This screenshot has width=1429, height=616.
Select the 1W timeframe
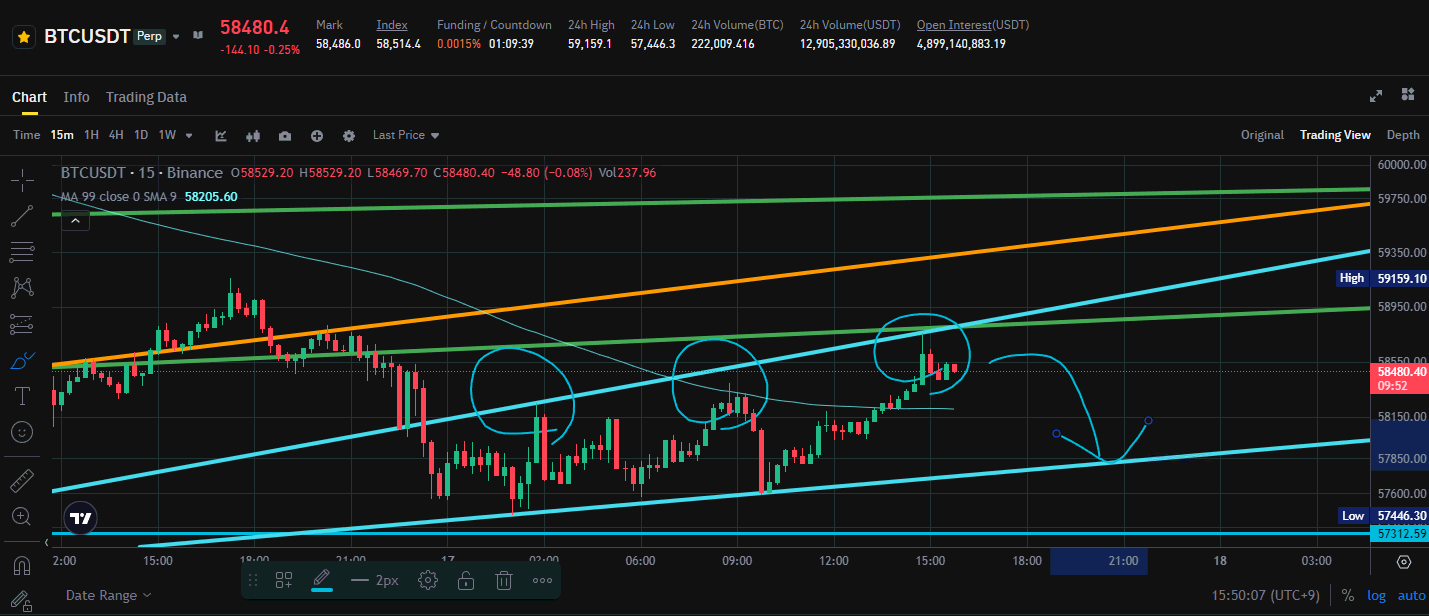pyautogui.click(x=167, y=135)
